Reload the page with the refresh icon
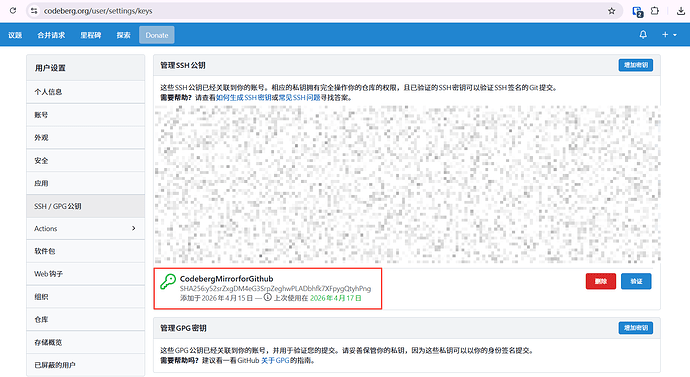The width and height of the screenshot is (690, 377). 13,11
